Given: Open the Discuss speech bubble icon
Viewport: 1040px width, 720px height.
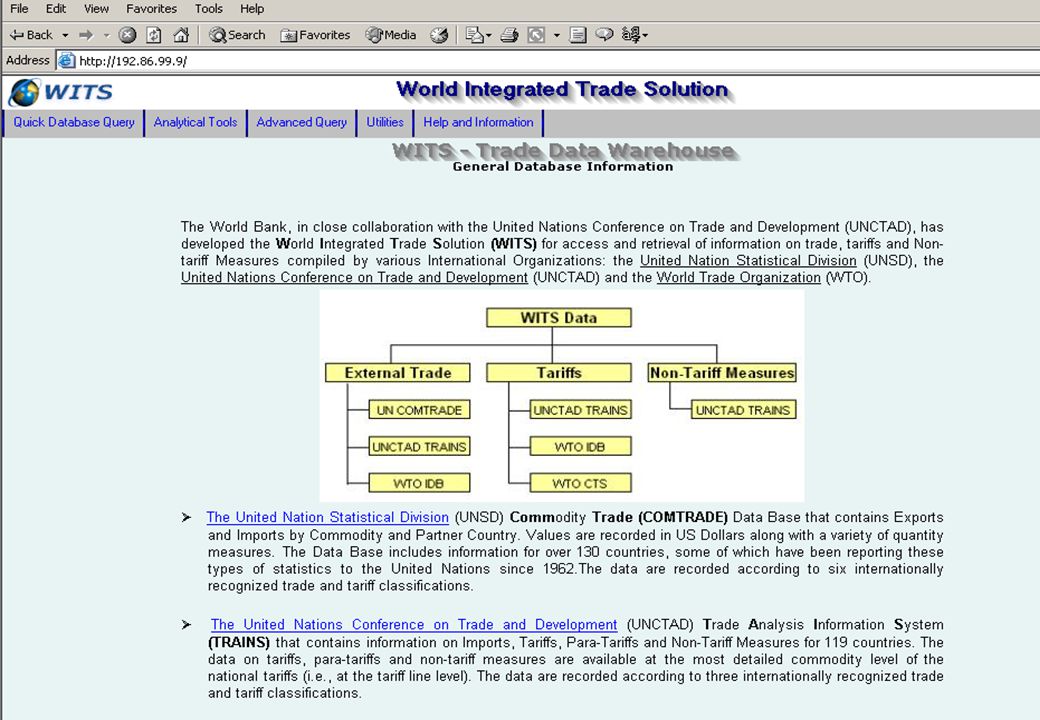Looking at the screenshot, I should (x=604, y=35).
